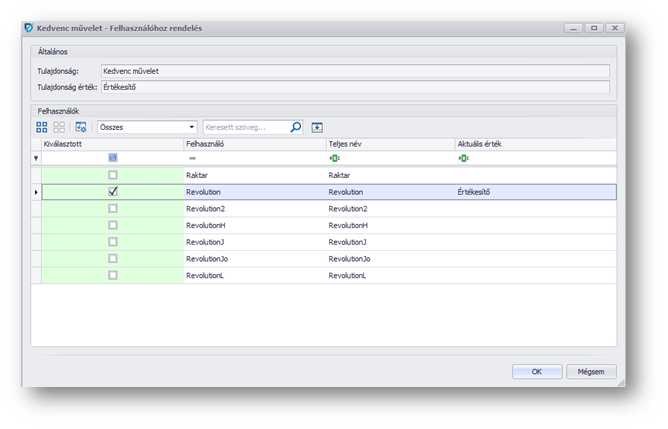Click into the Keresett szöveg search field
The image size is (668, 429).
pos(245,128)
